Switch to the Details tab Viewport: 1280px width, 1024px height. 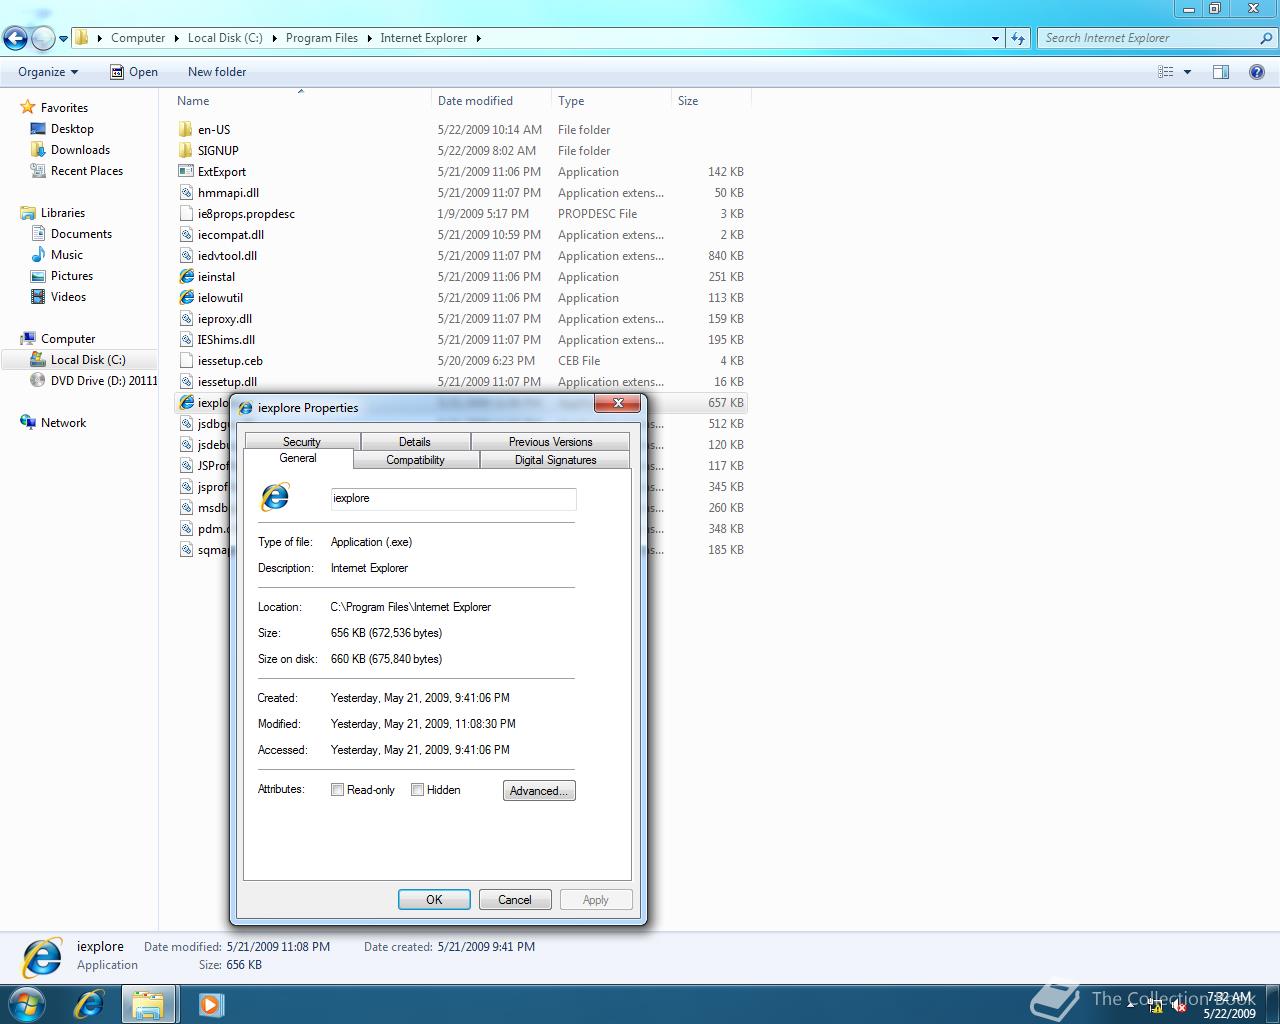tap(415, 441)
